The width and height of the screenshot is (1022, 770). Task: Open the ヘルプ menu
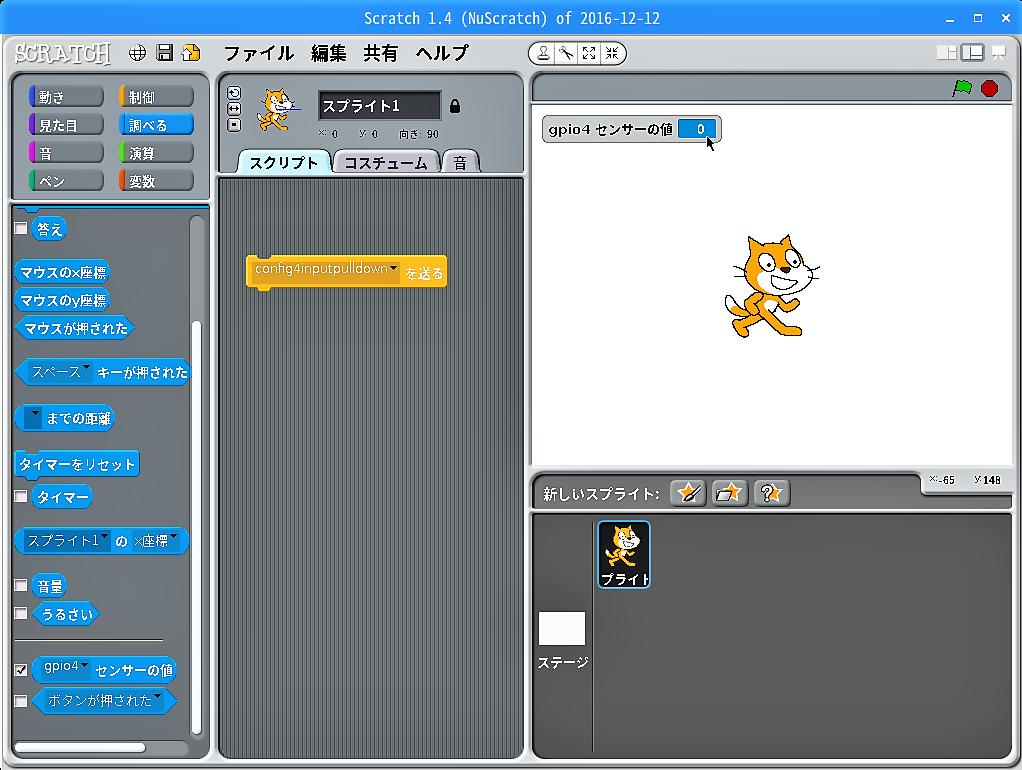click(442, 53)
